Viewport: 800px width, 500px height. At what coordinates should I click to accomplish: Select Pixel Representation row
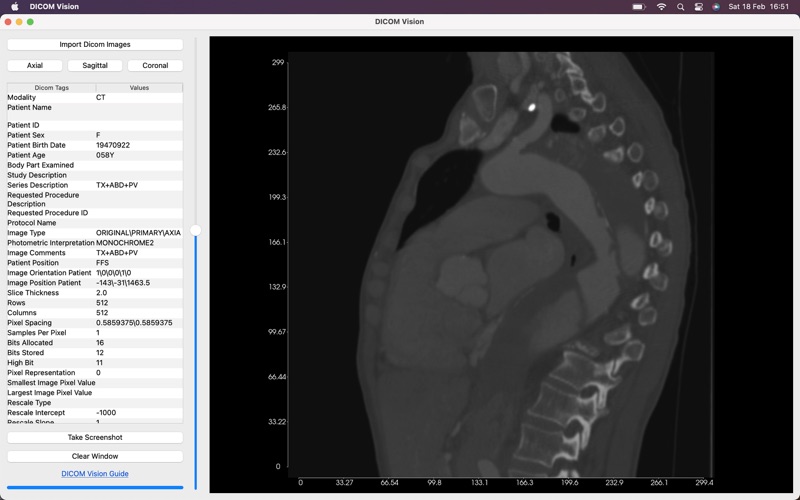95,372
